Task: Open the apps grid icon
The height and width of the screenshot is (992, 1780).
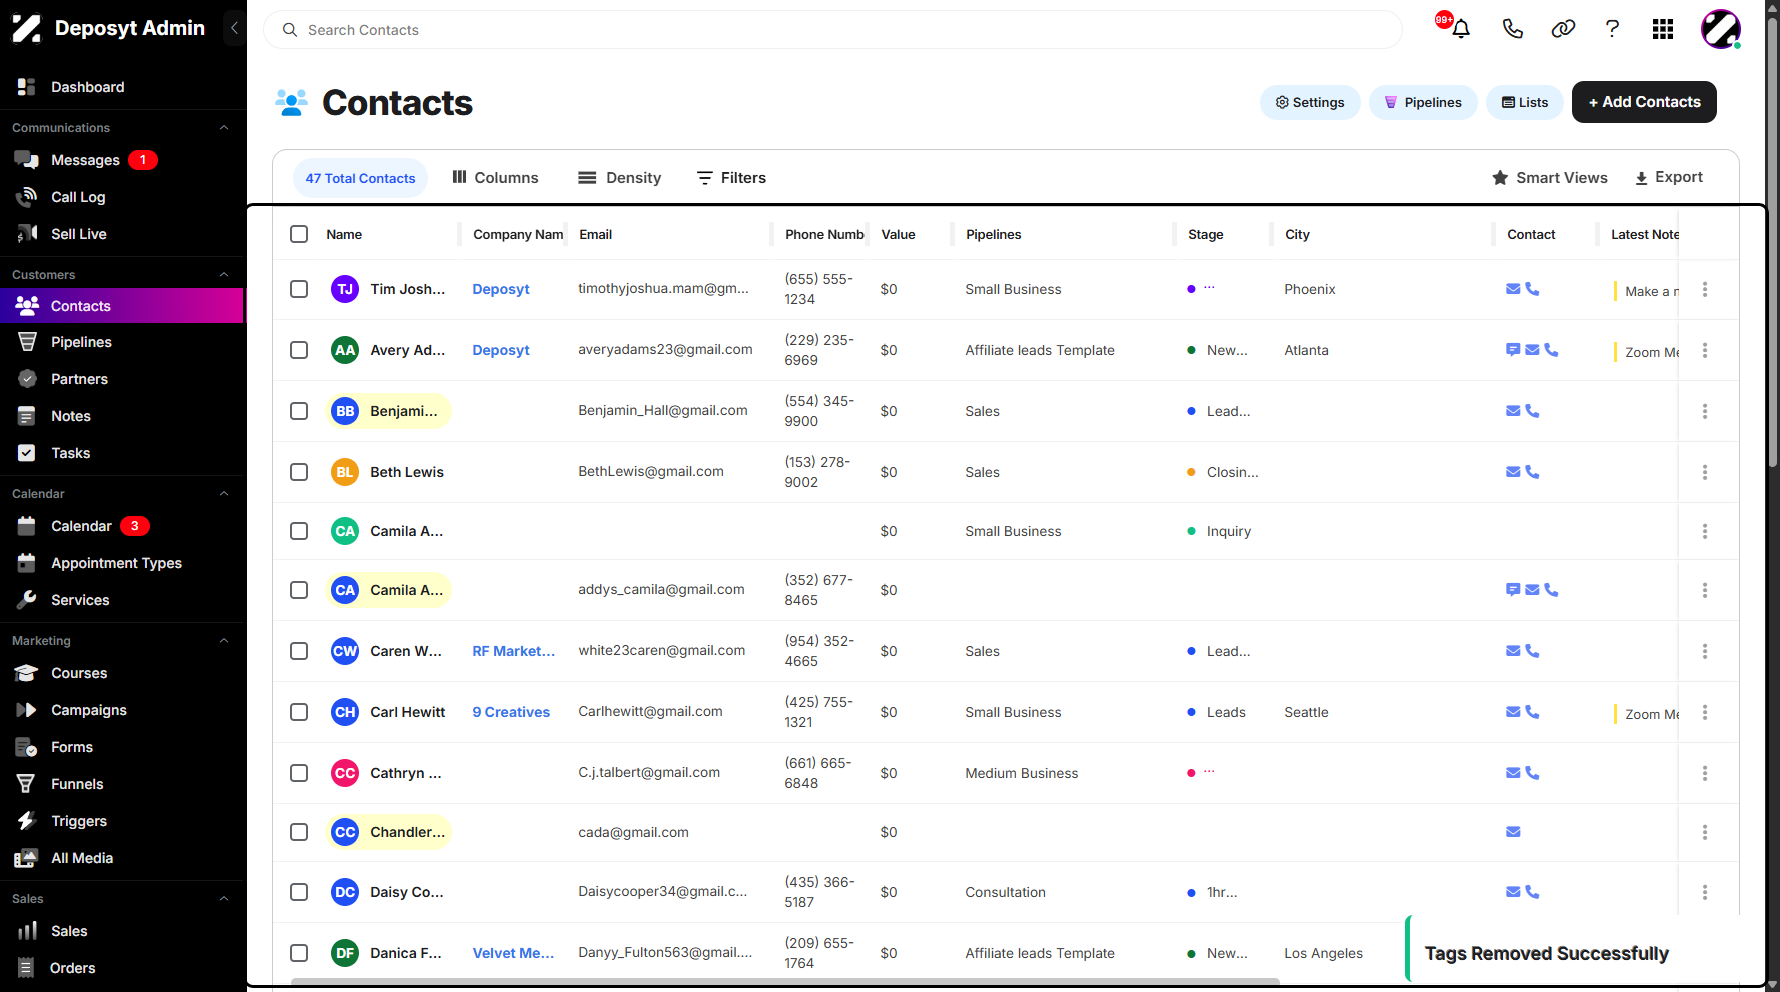Action: click(x=1663, y=29)
